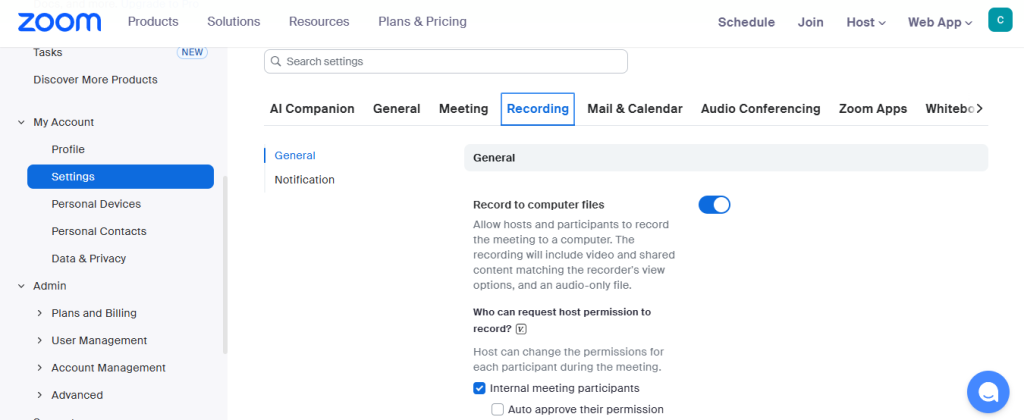Click the Zoom logo
This screenshot has width=1024, height=420.
coord(59,22)
